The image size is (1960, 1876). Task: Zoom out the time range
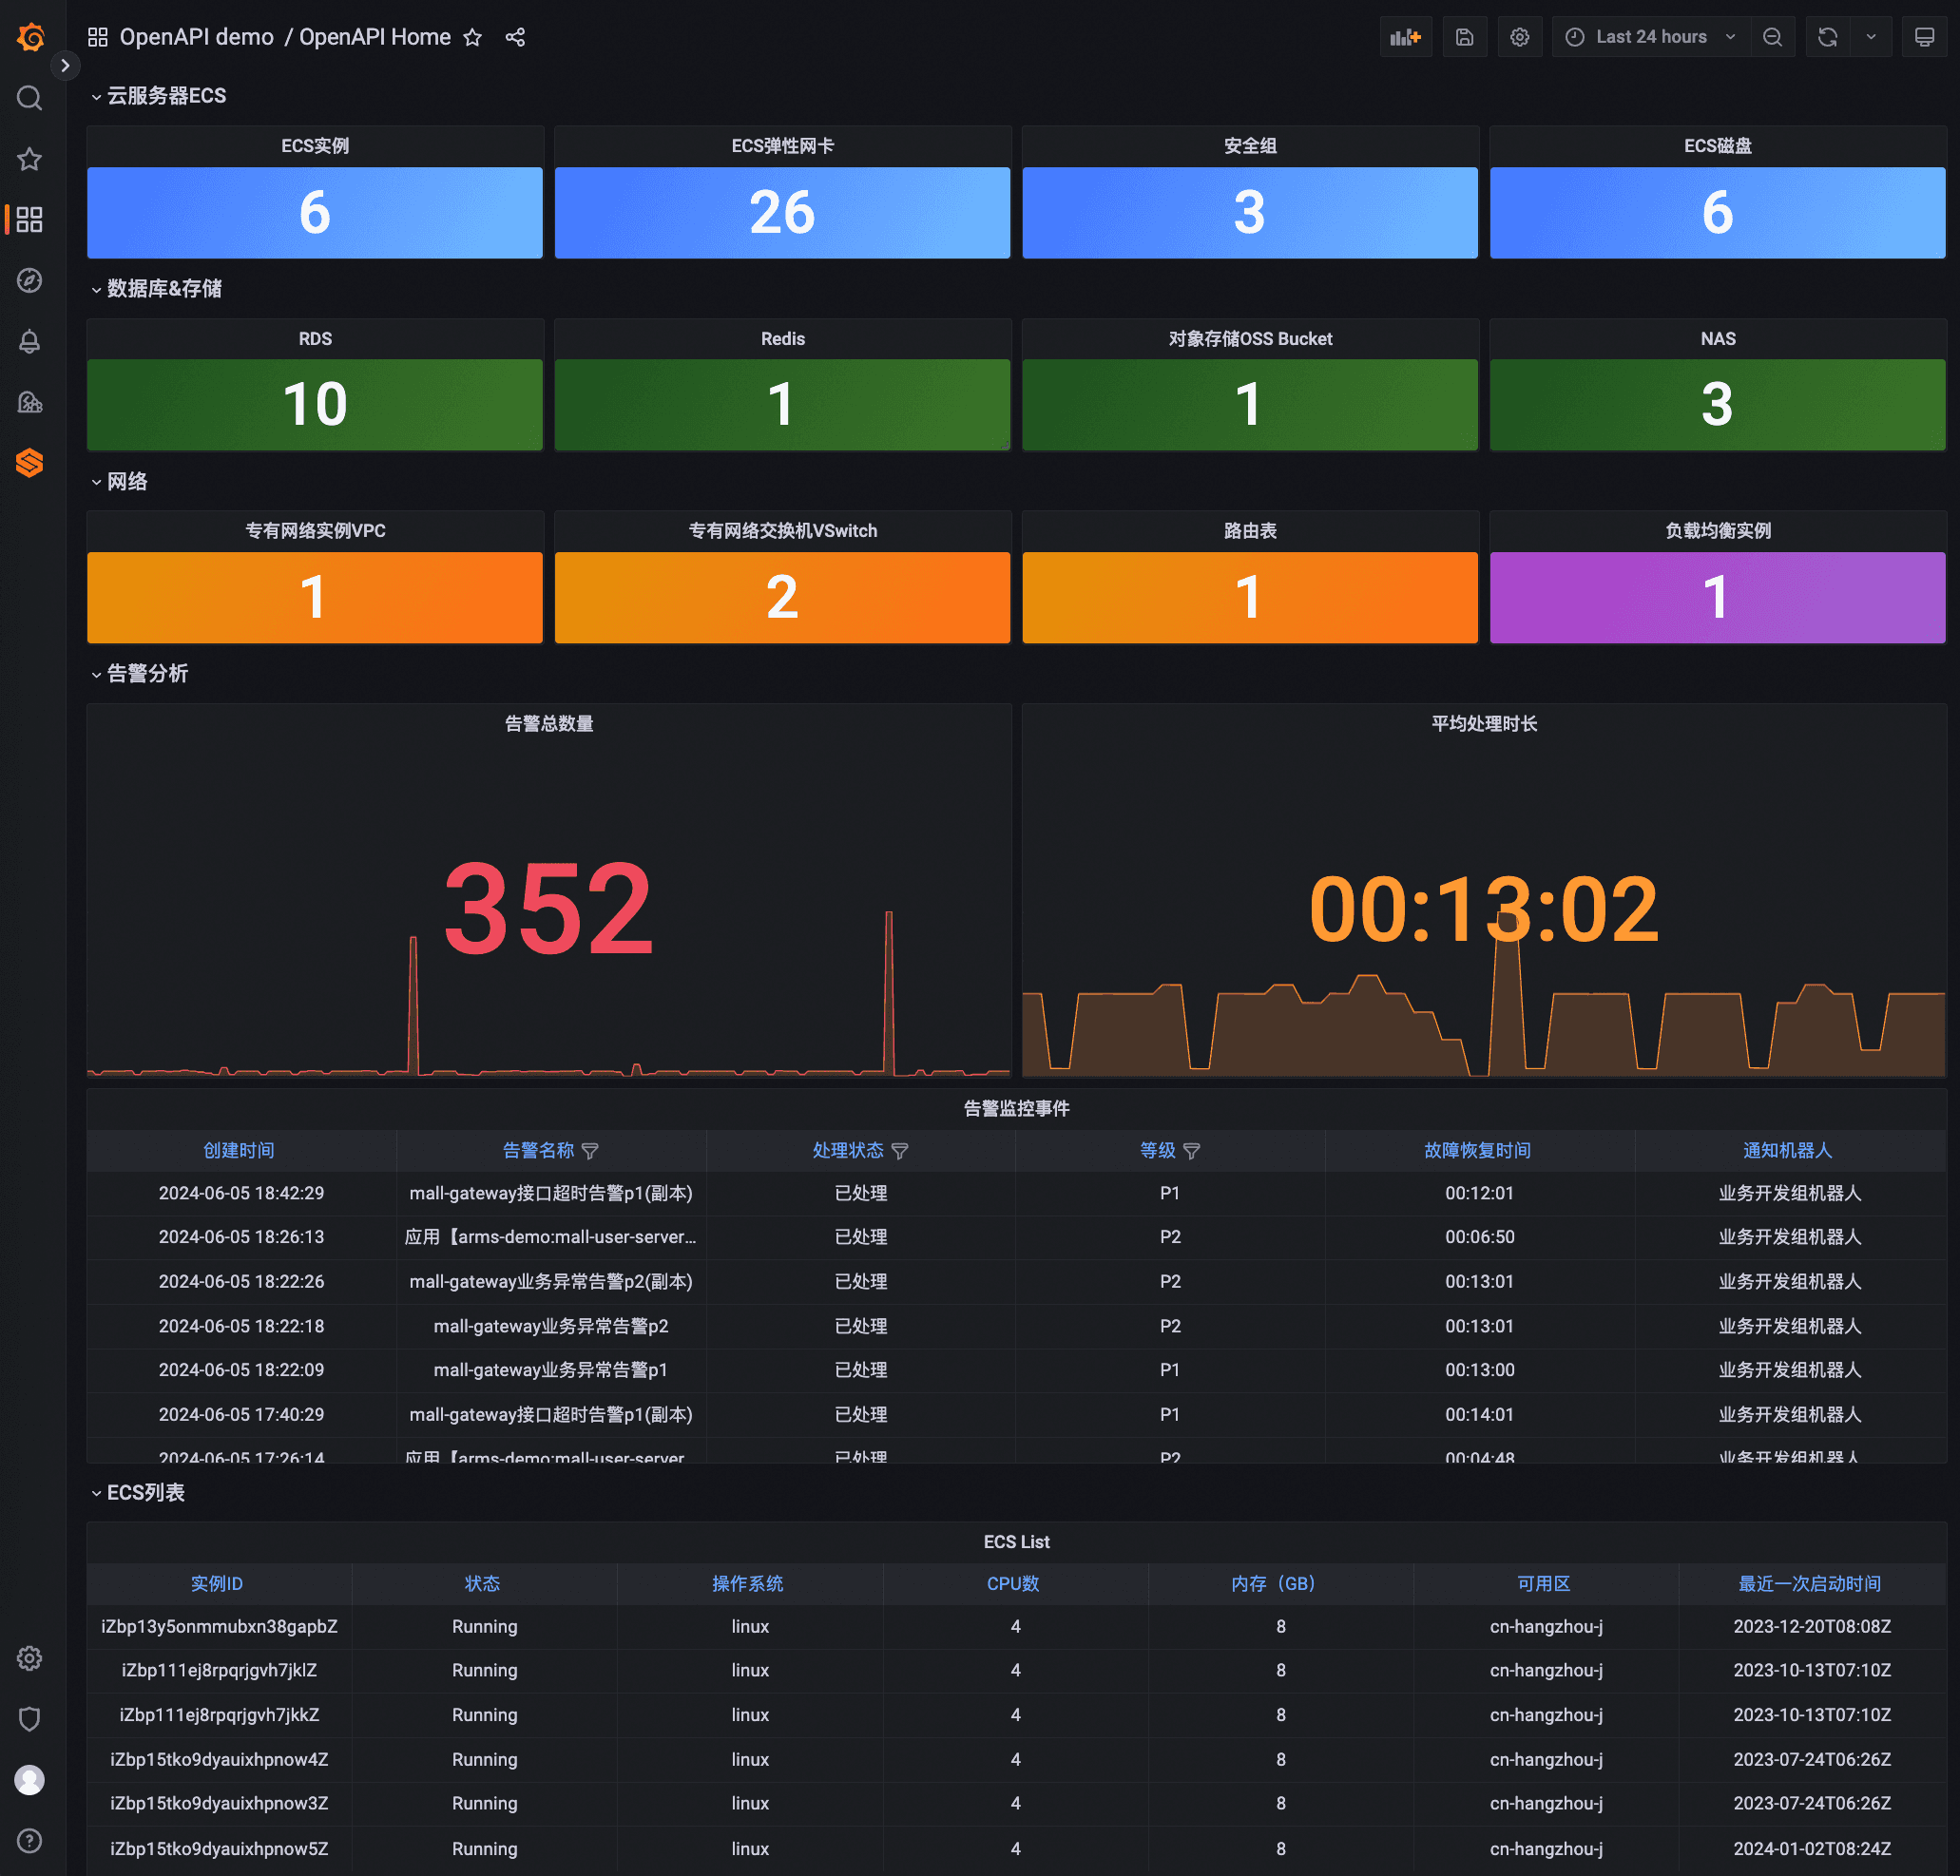tap(1772, 37)
